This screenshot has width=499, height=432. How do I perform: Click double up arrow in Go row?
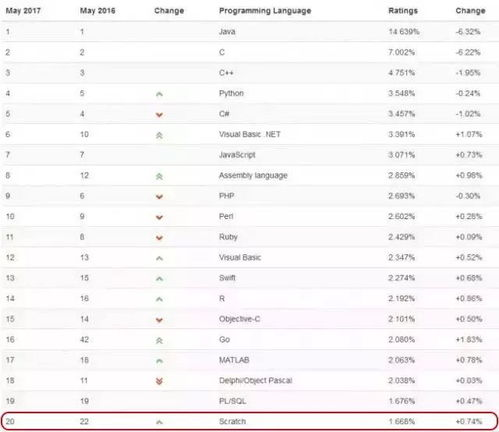tap(159, 340)
